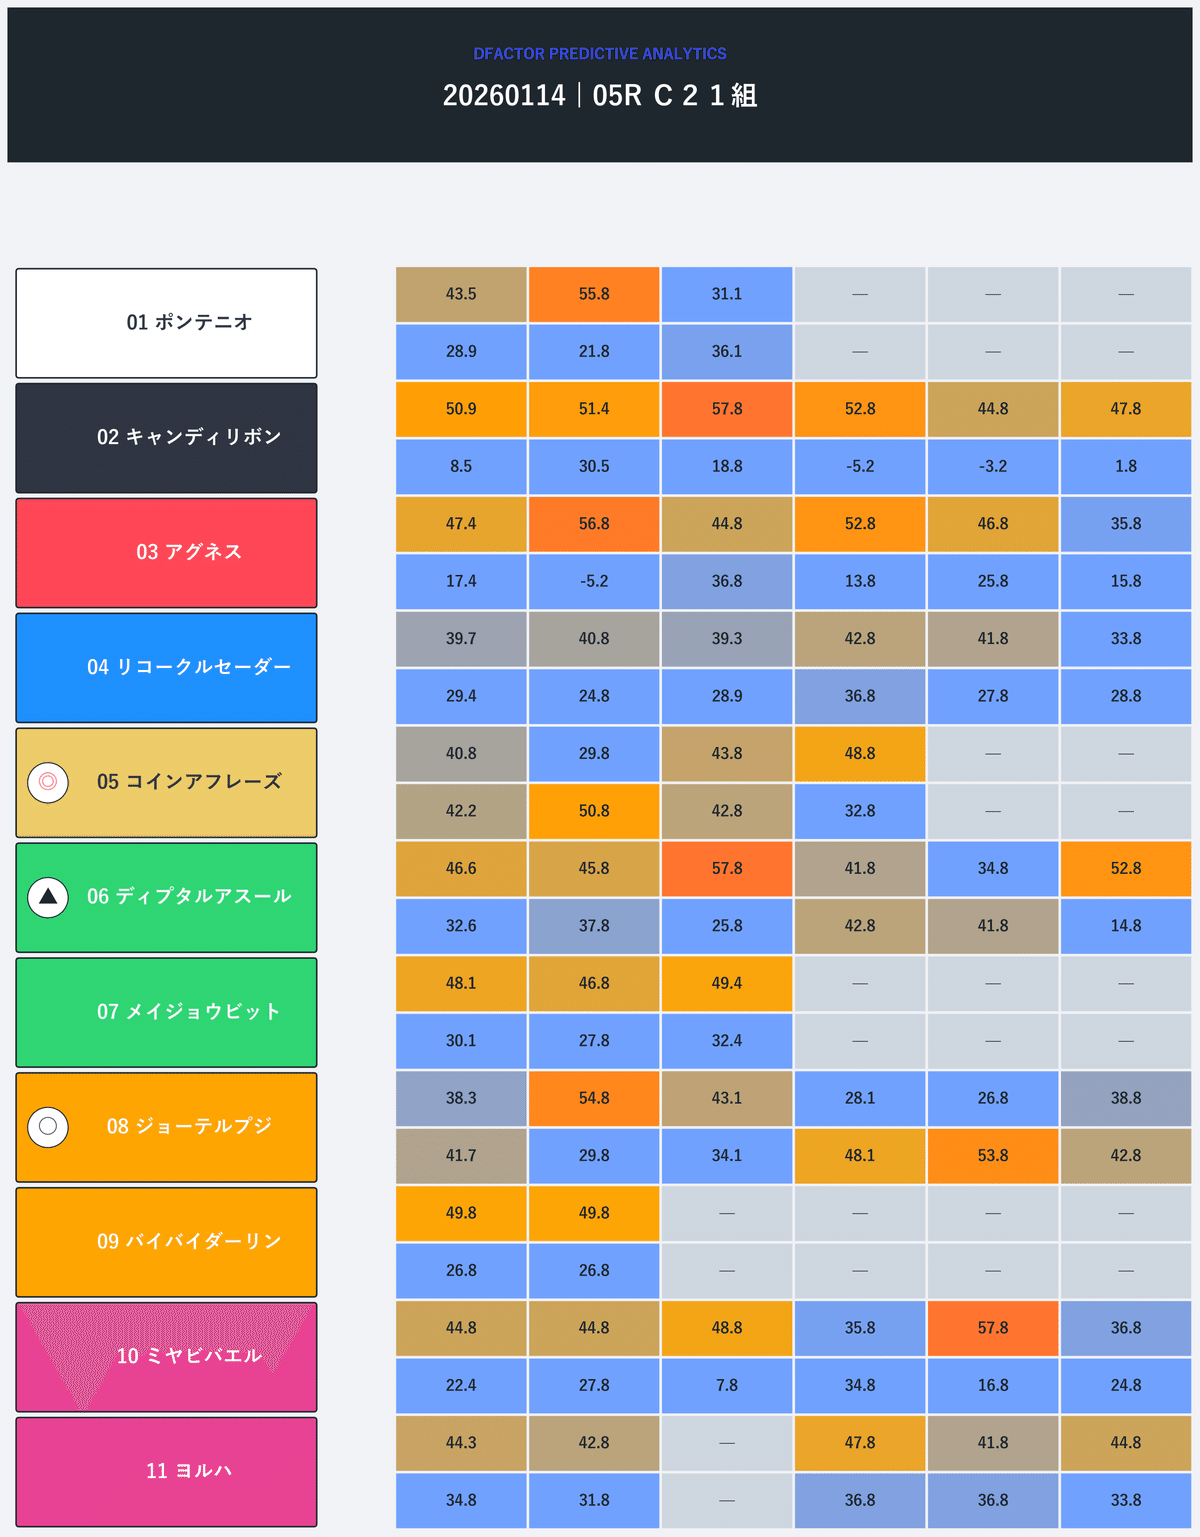
Task: Click the 1.8 cell in キャンディリボン row
Action: (1126, 466)
